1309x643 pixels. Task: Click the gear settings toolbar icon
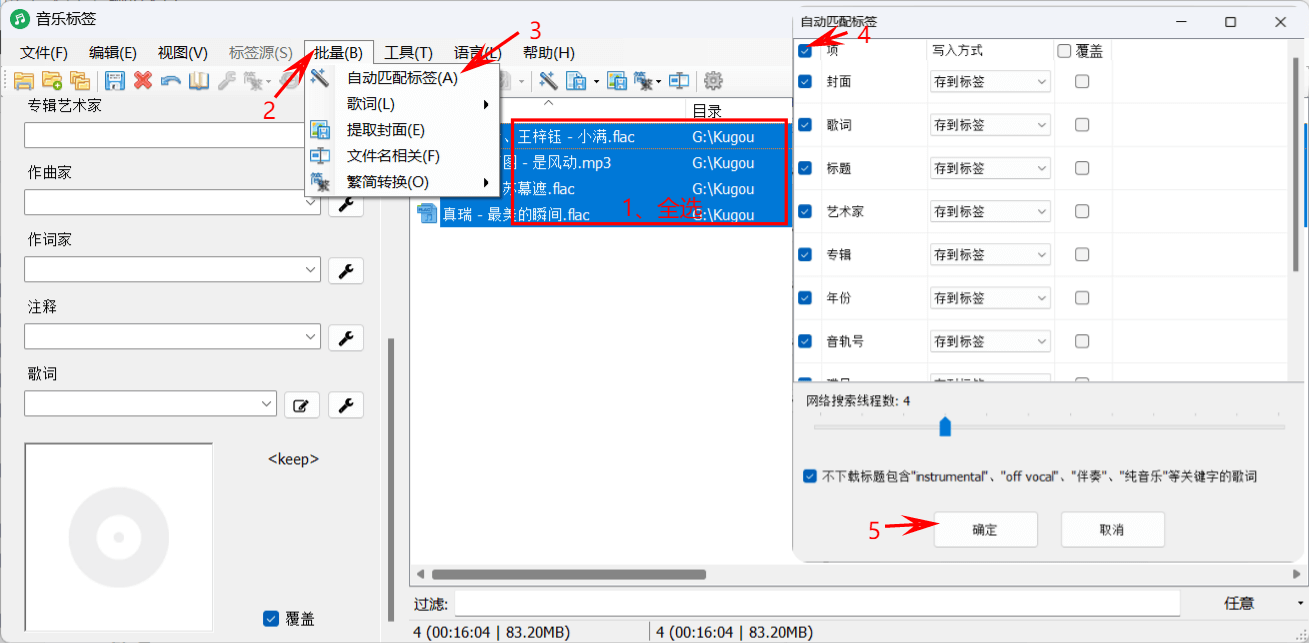tap(713, 80)
